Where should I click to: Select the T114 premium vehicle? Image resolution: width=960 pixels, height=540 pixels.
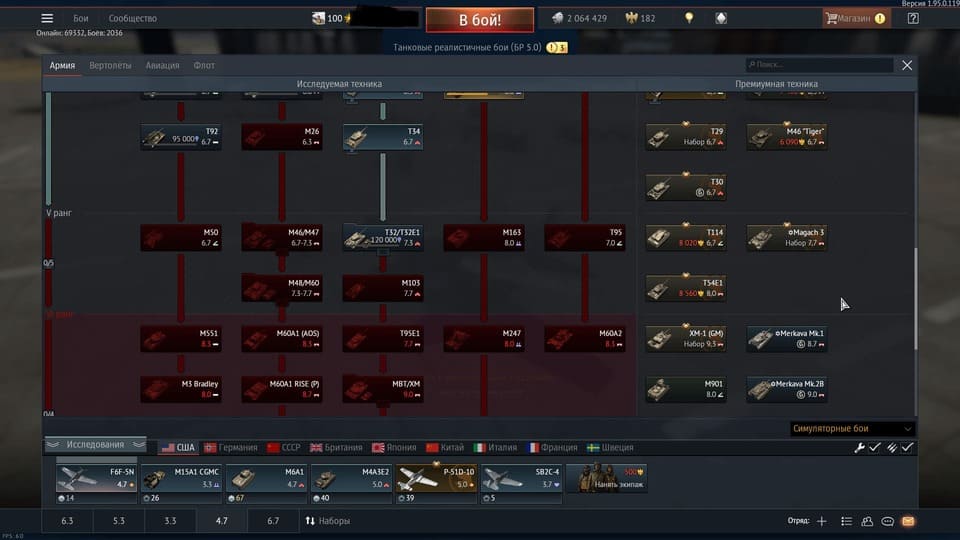(x=686, y=238)
